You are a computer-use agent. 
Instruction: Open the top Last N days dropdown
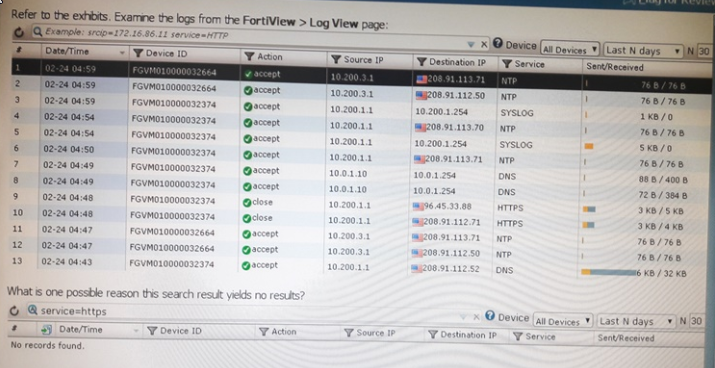point(643,51)
